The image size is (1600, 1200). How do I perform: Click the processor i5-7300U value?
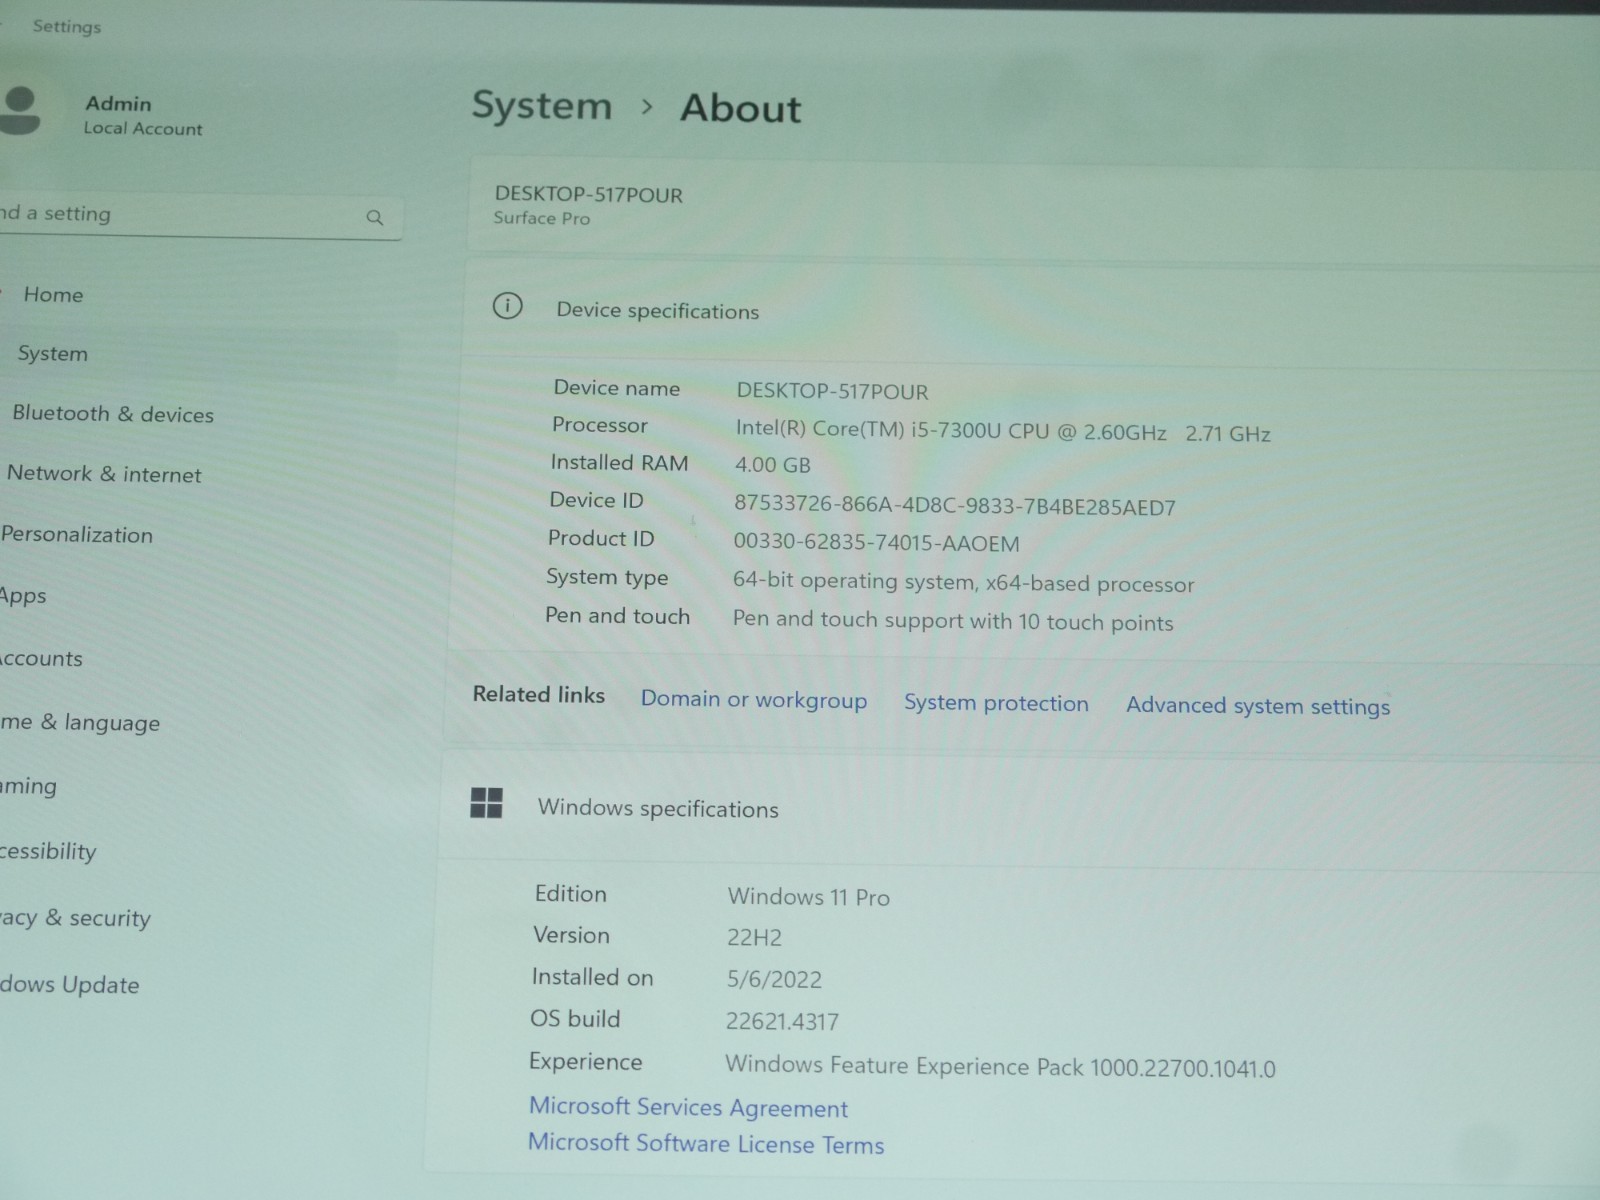(1003, 431)
